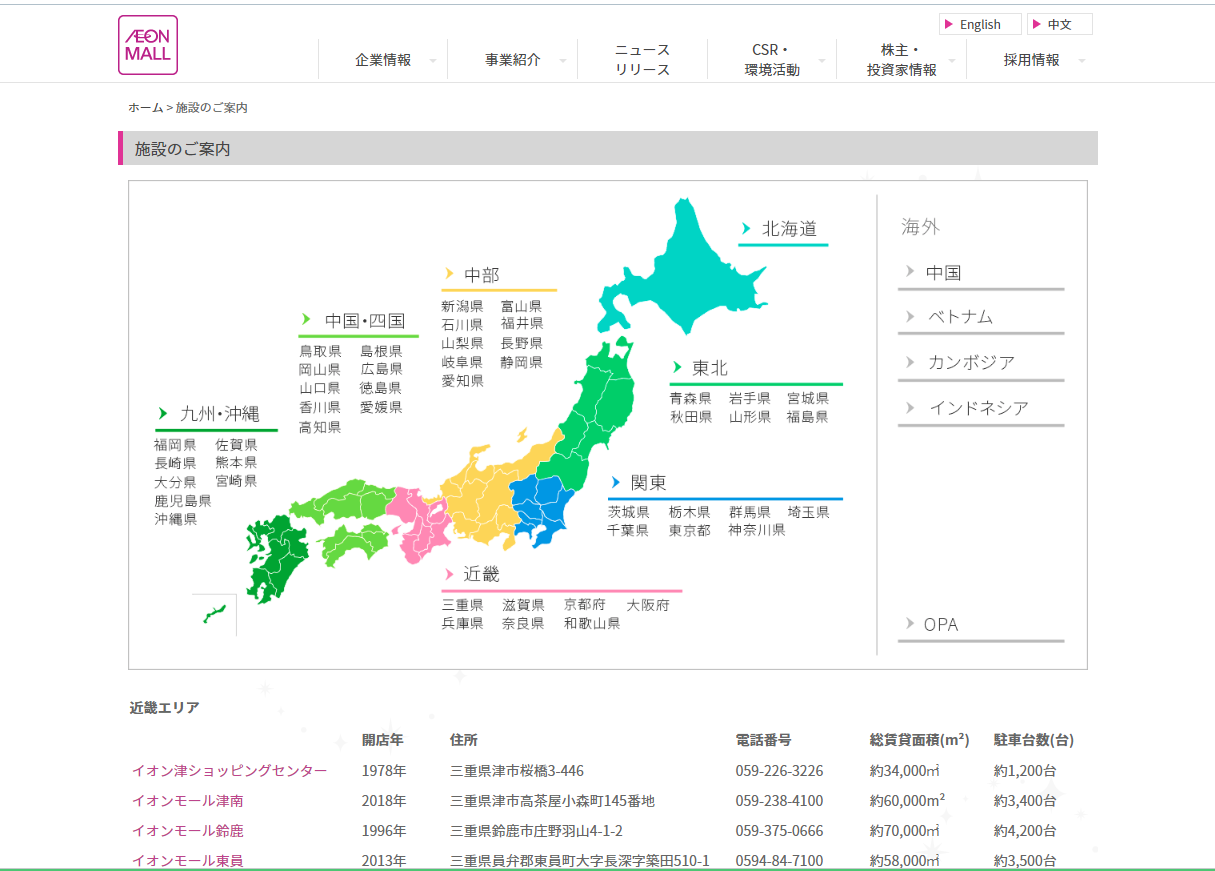This screenshot has height=871, width=1215.
Task: Switch language to English
Action: point(980,24)
